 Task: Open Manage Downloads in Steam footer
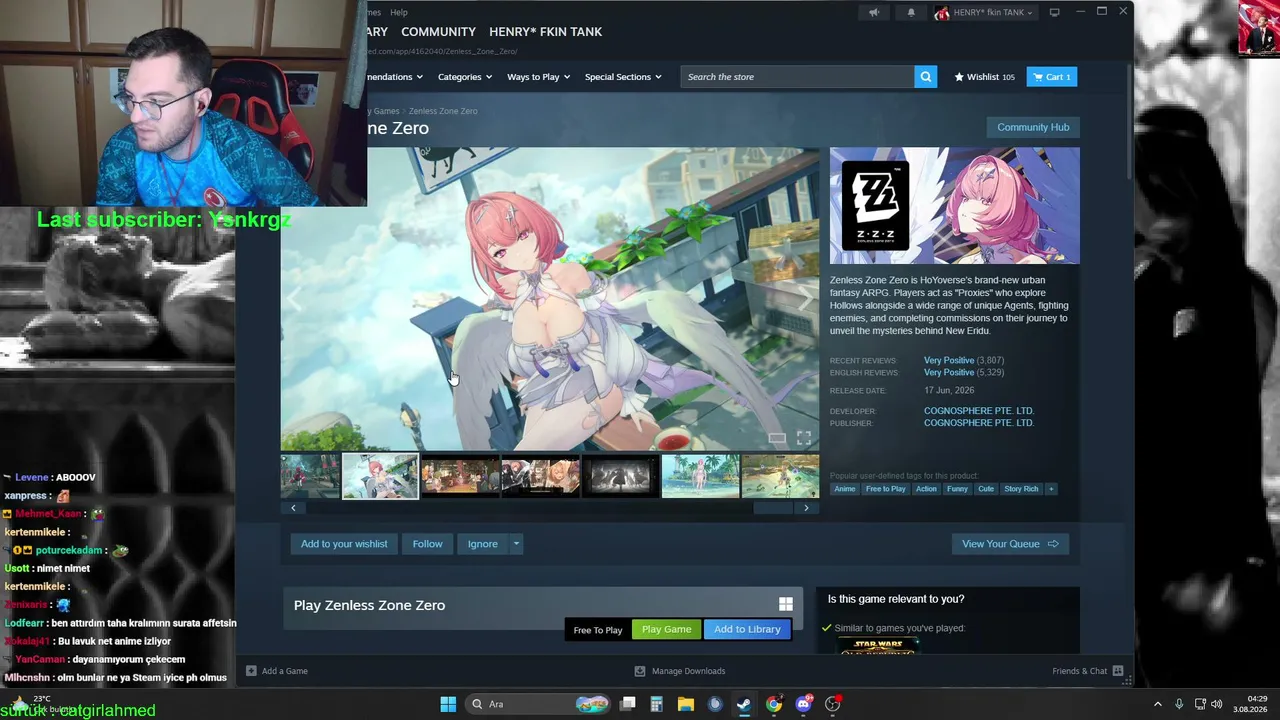[680, 671]
